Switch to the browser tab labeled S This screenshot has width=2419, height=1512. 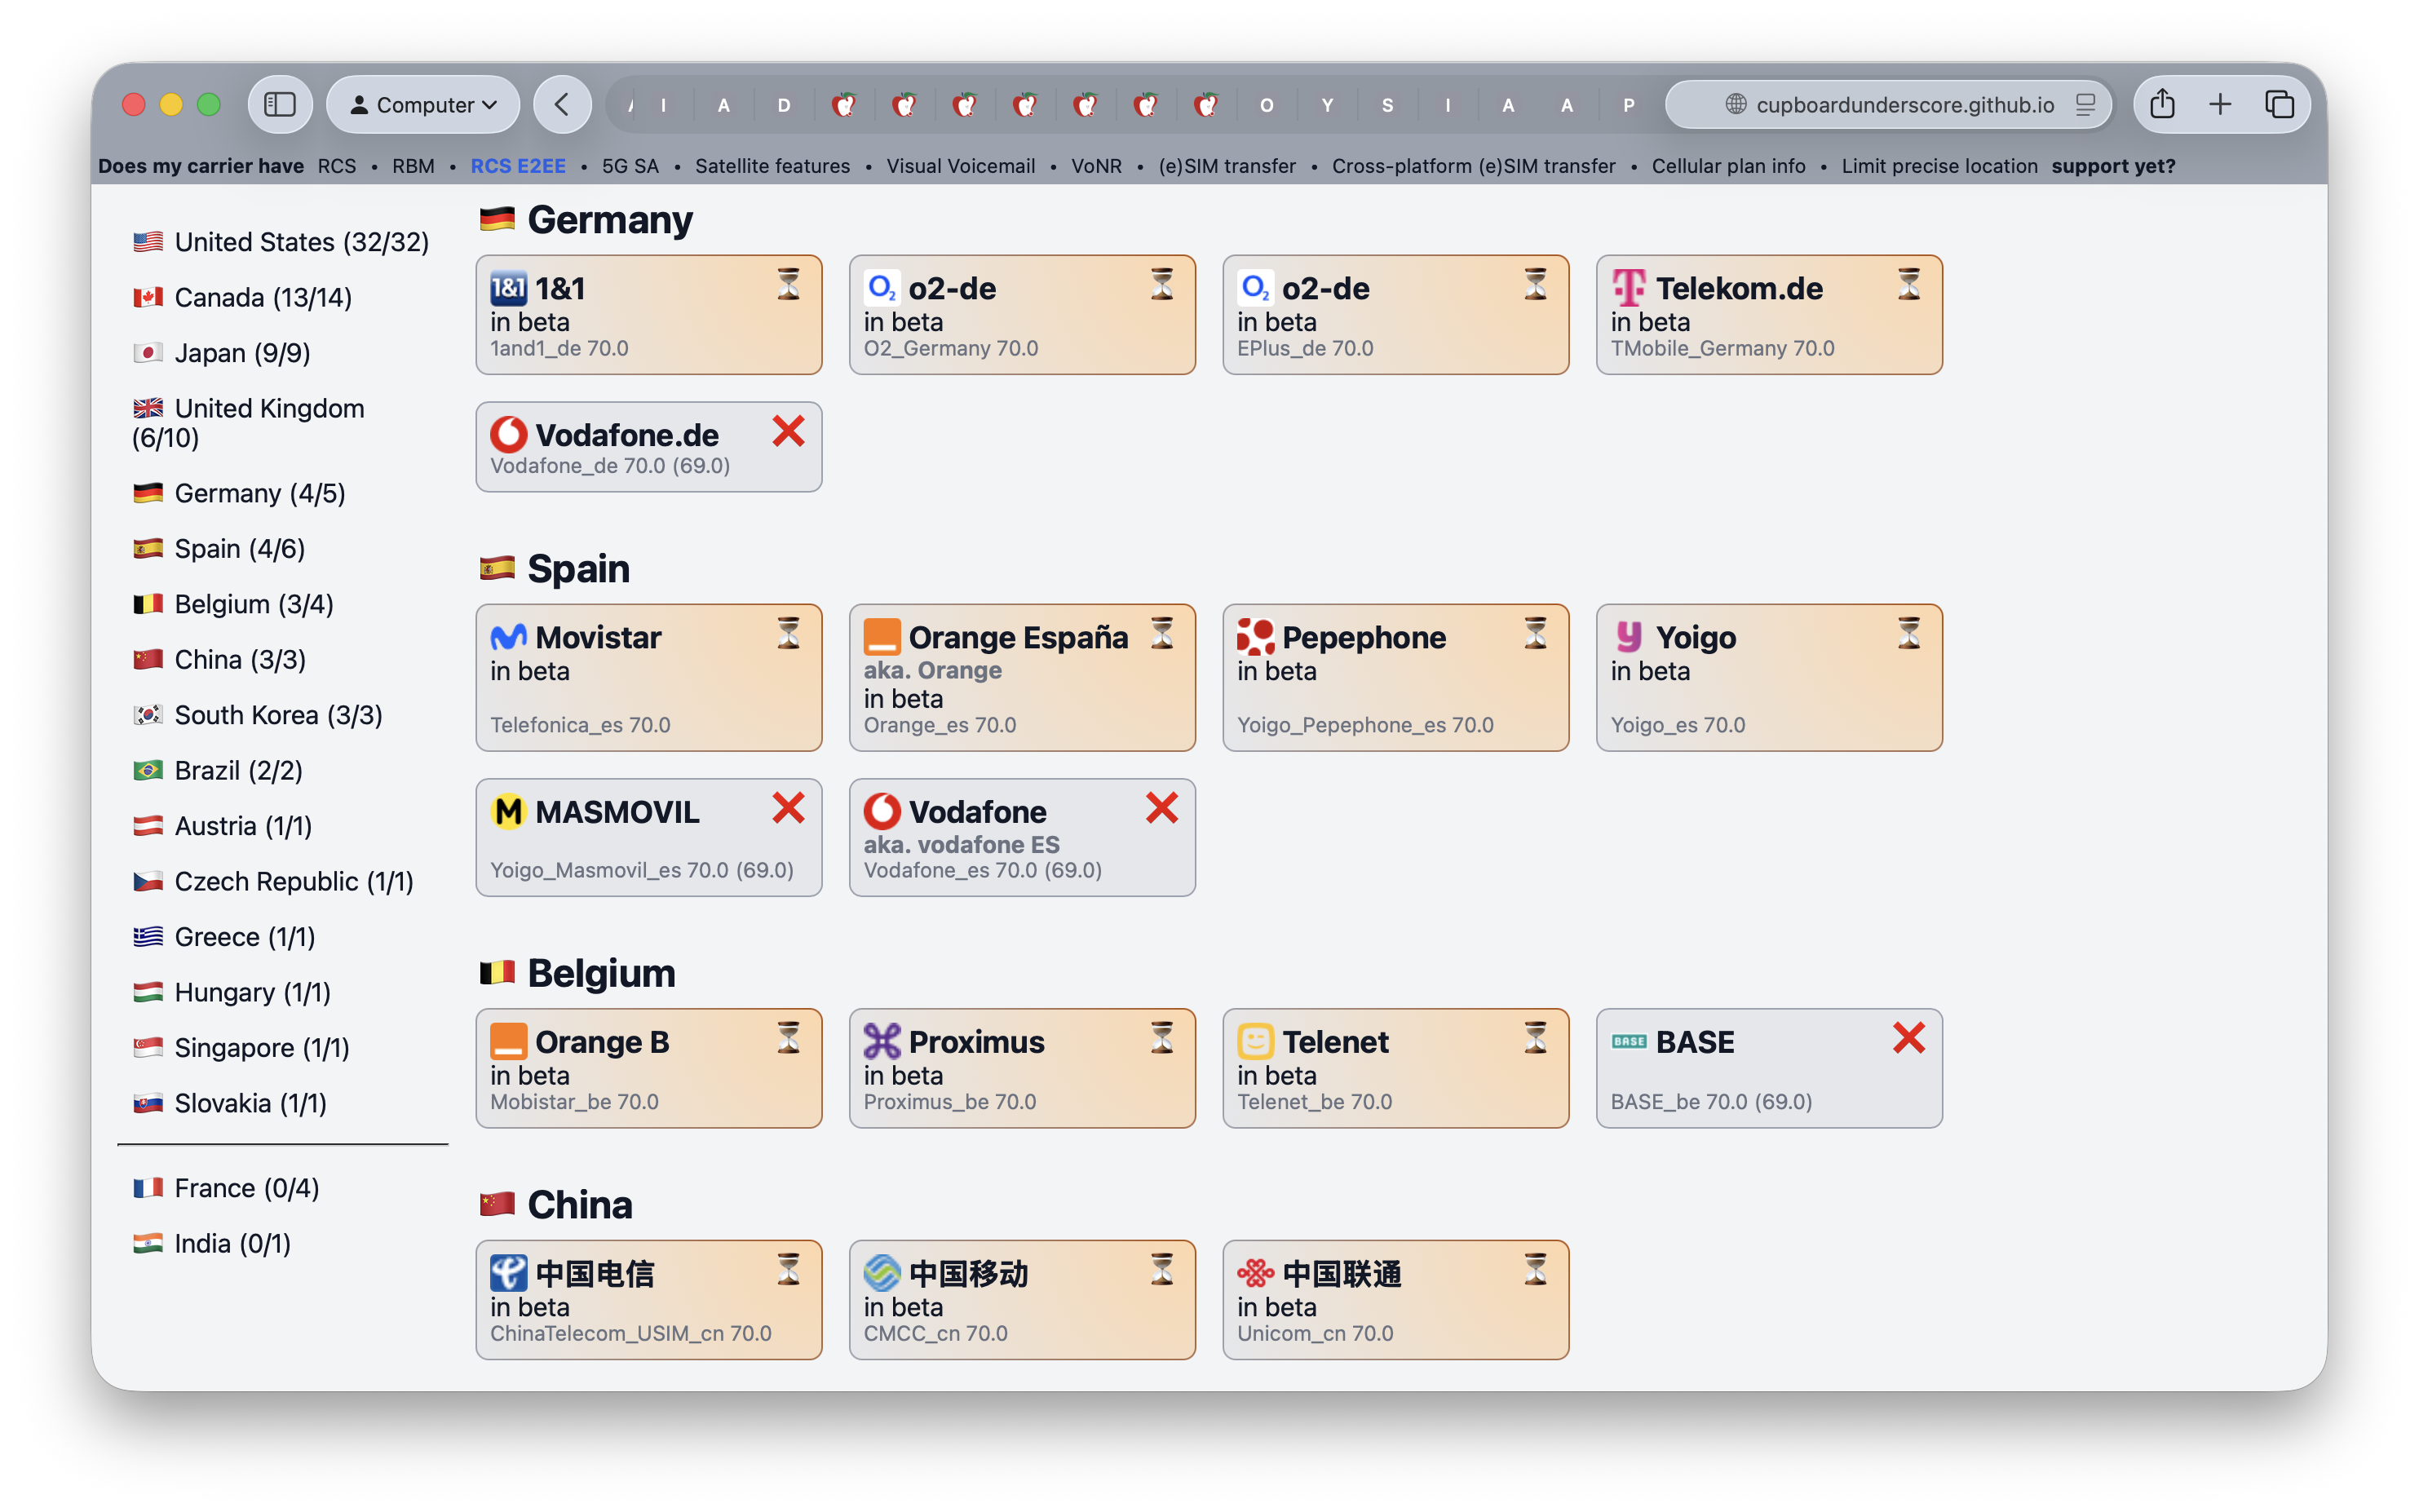point(1387,105)
